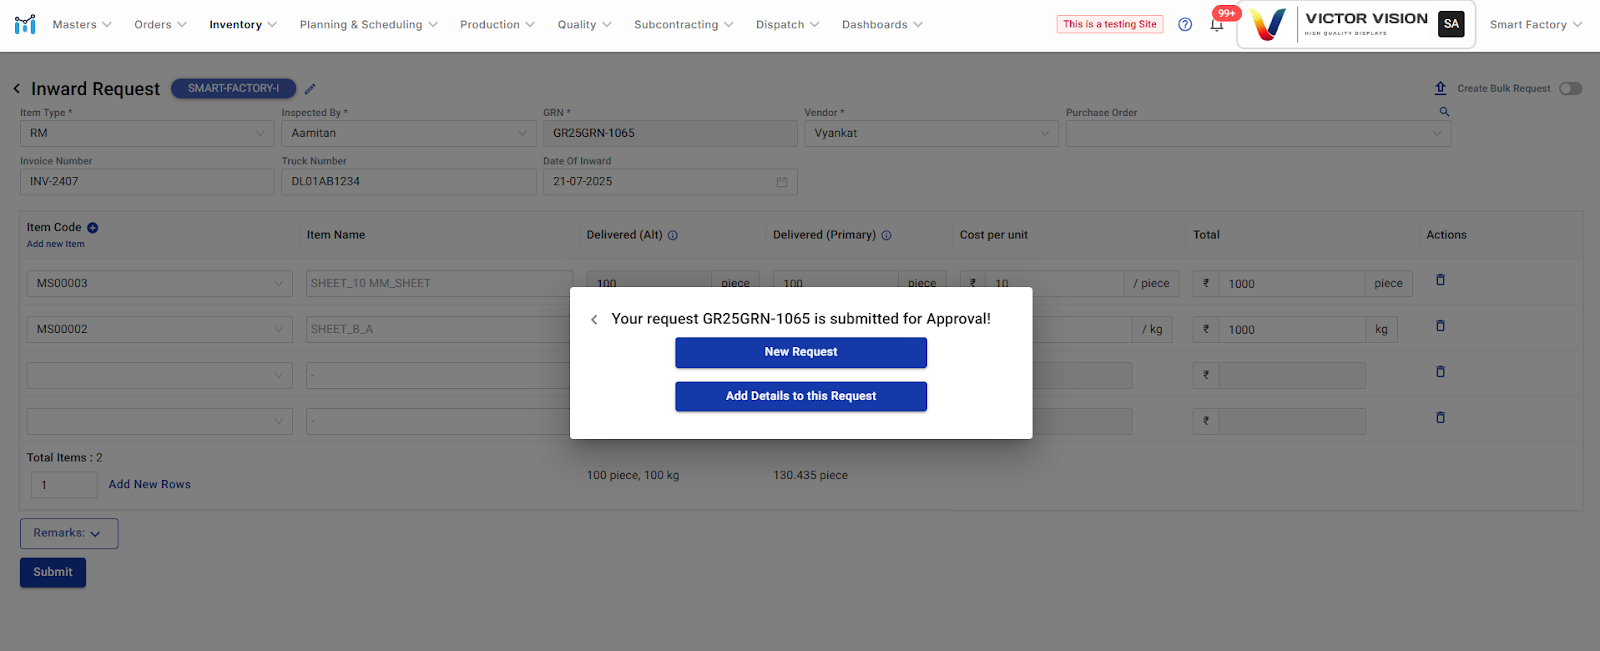Click the back arrow next to Inward Request
This screenshot has height=651, width=1600.
click(17, 89)
